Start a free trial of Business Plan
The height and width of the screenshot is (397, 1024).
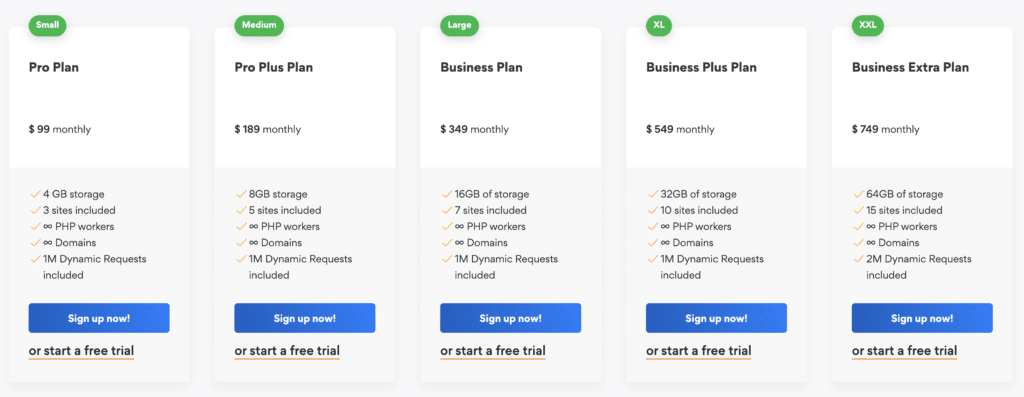(493, 351)
